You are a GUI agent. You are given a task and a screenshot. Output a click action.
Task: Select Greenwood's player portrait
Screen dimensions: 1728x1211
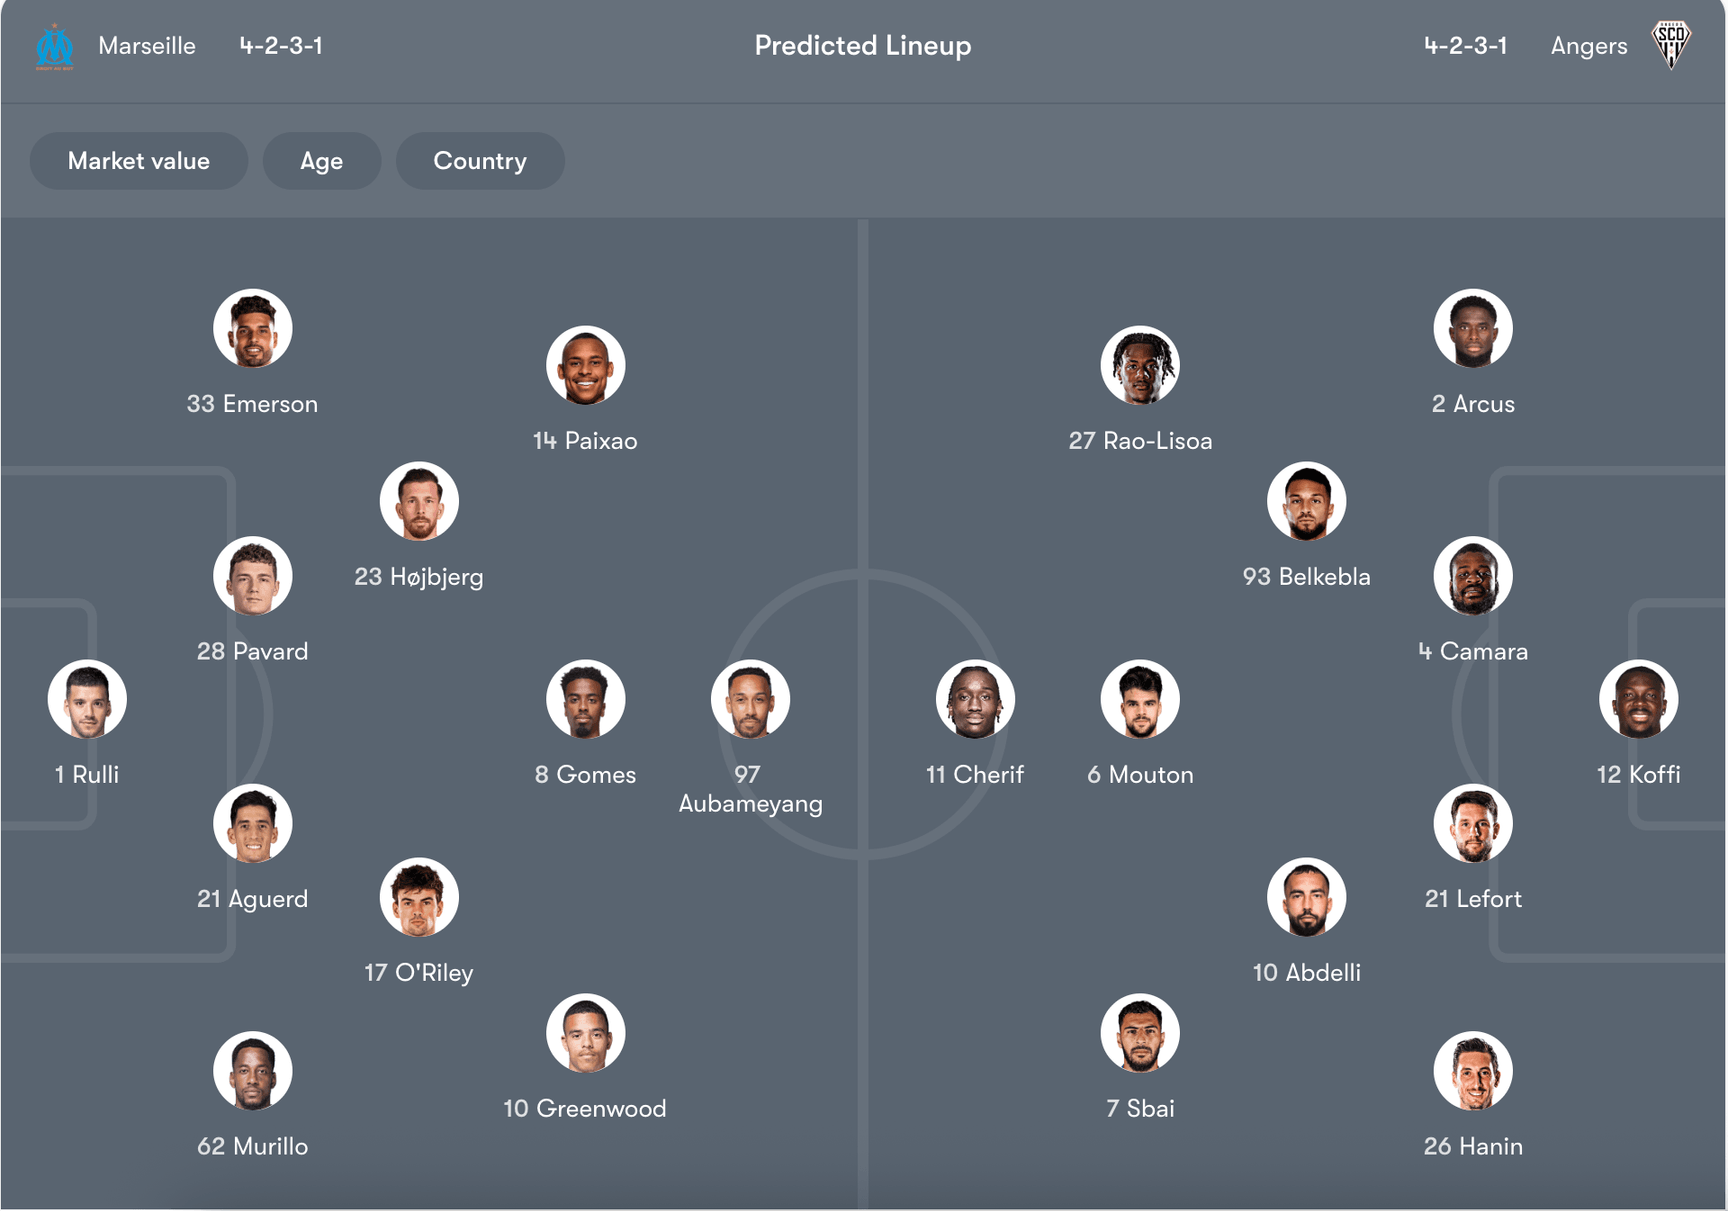585,1033
